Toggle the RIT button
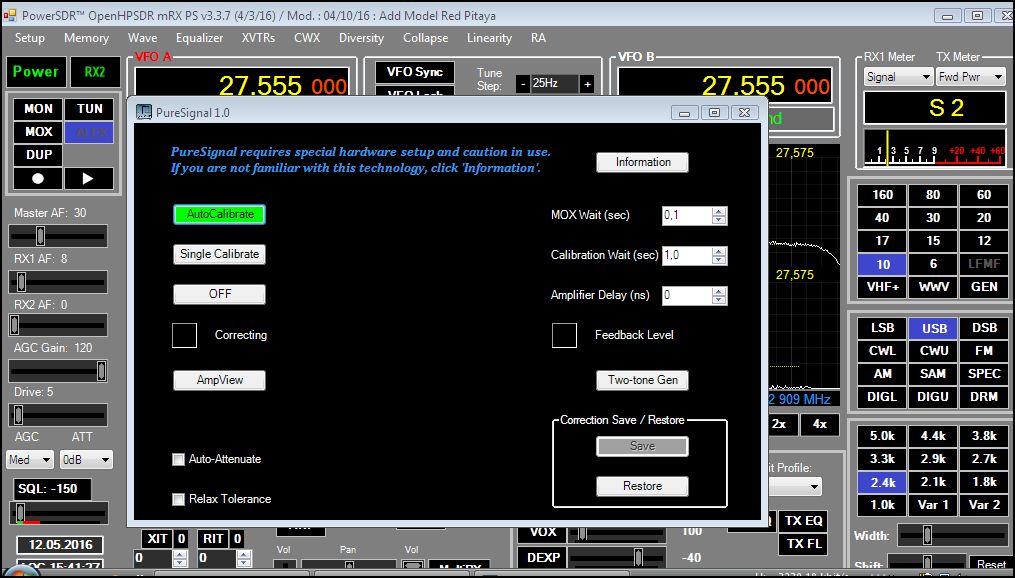 [213, 539]
